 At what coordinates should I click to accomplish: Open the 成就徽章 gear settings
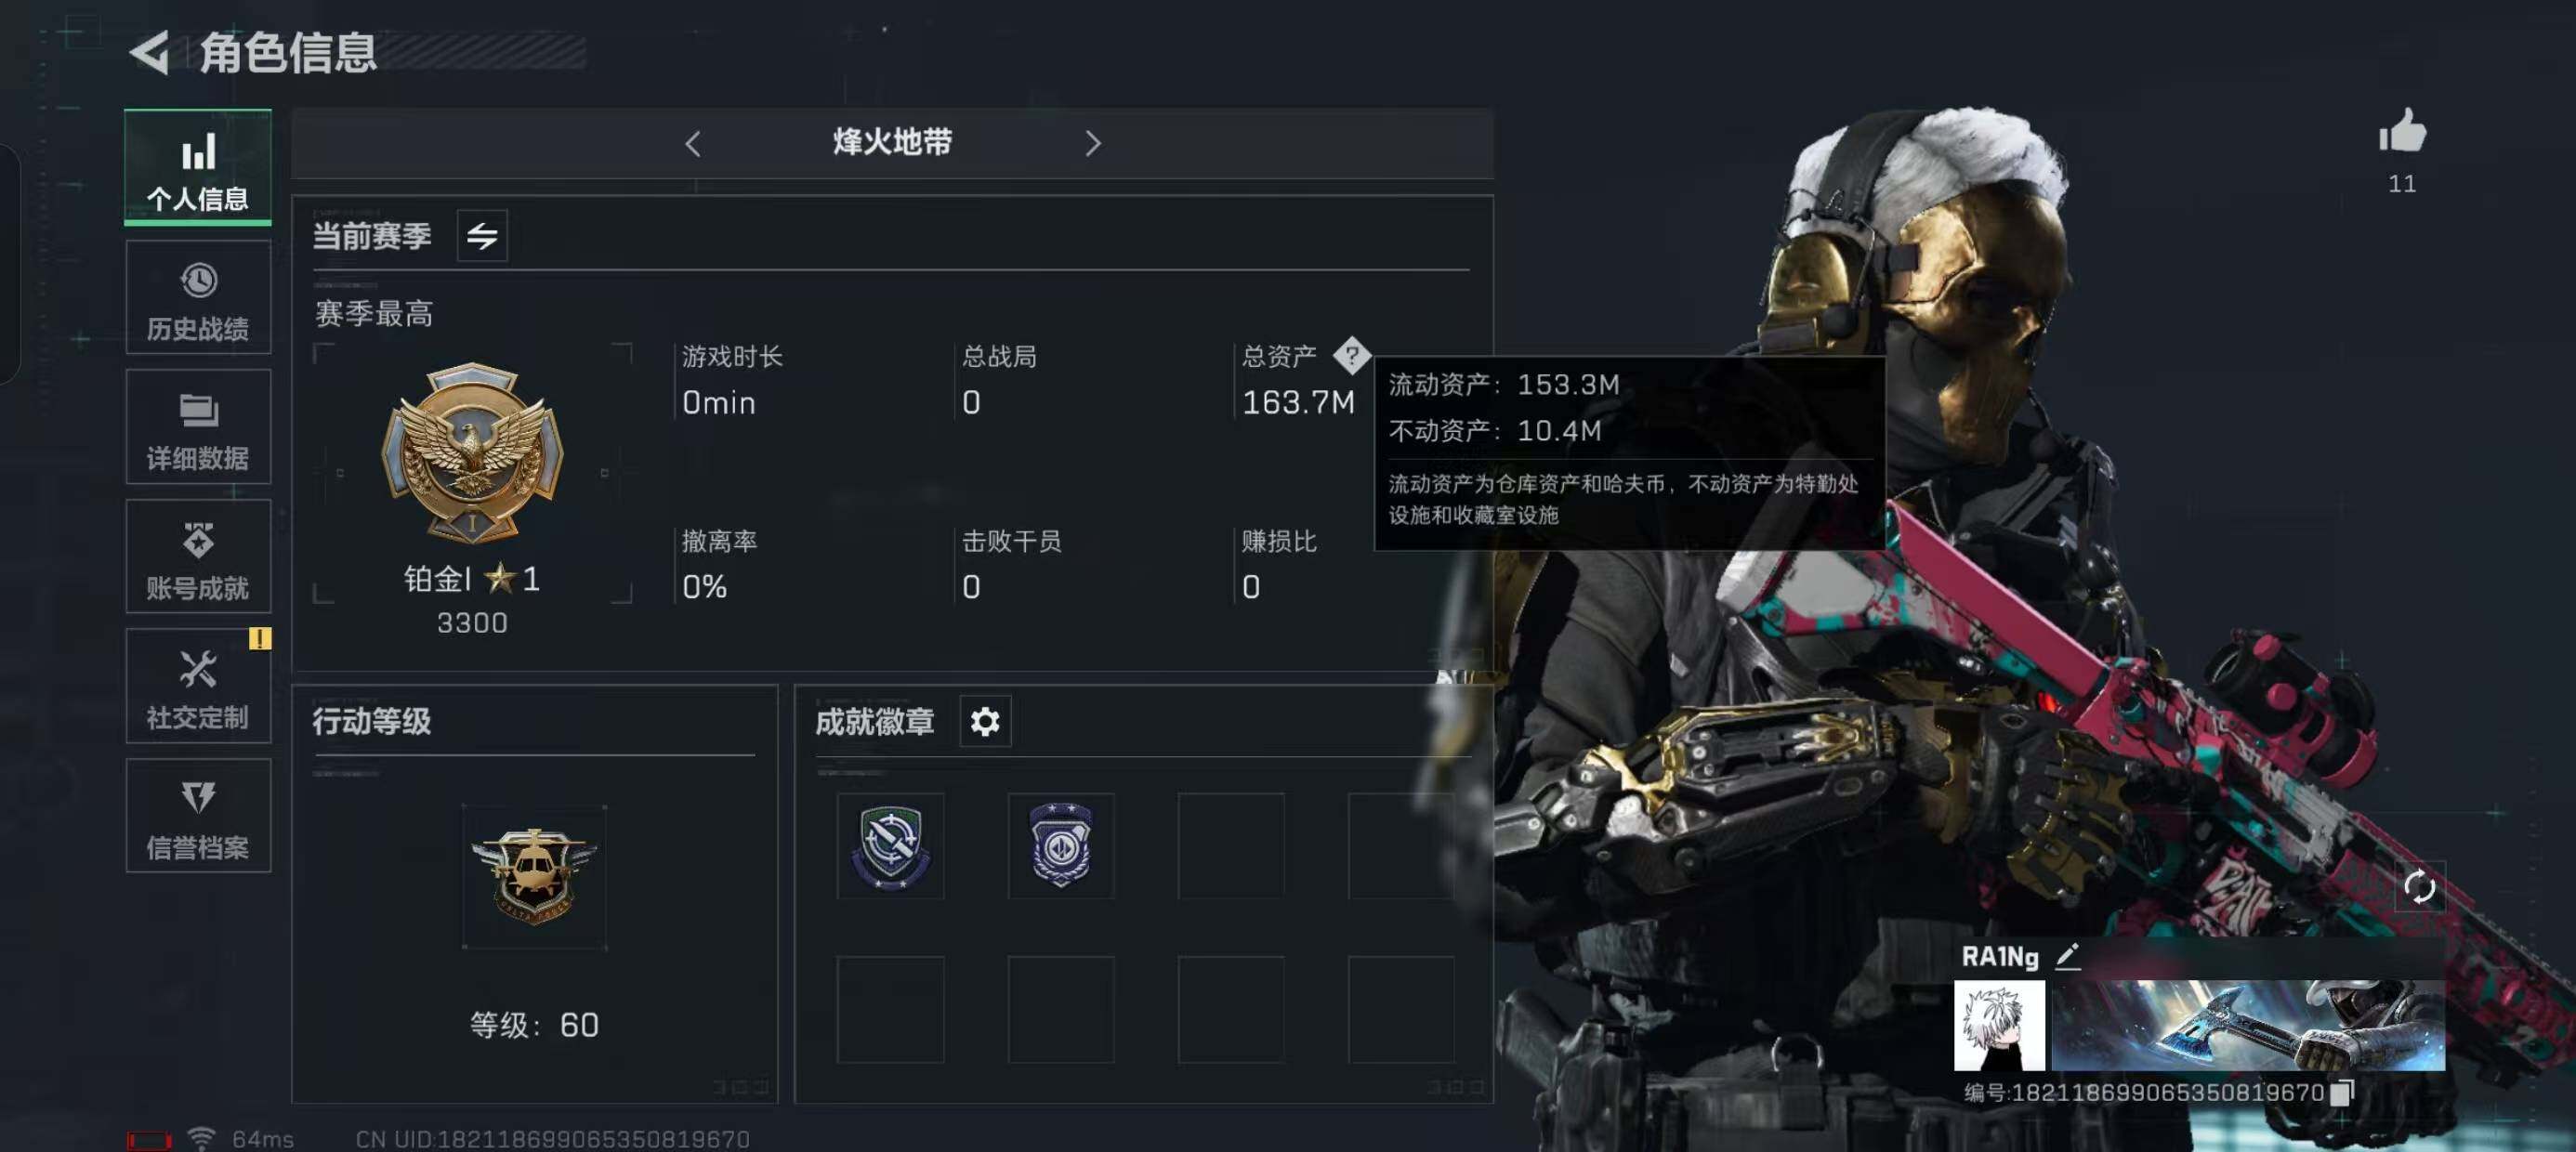point(984,721)
